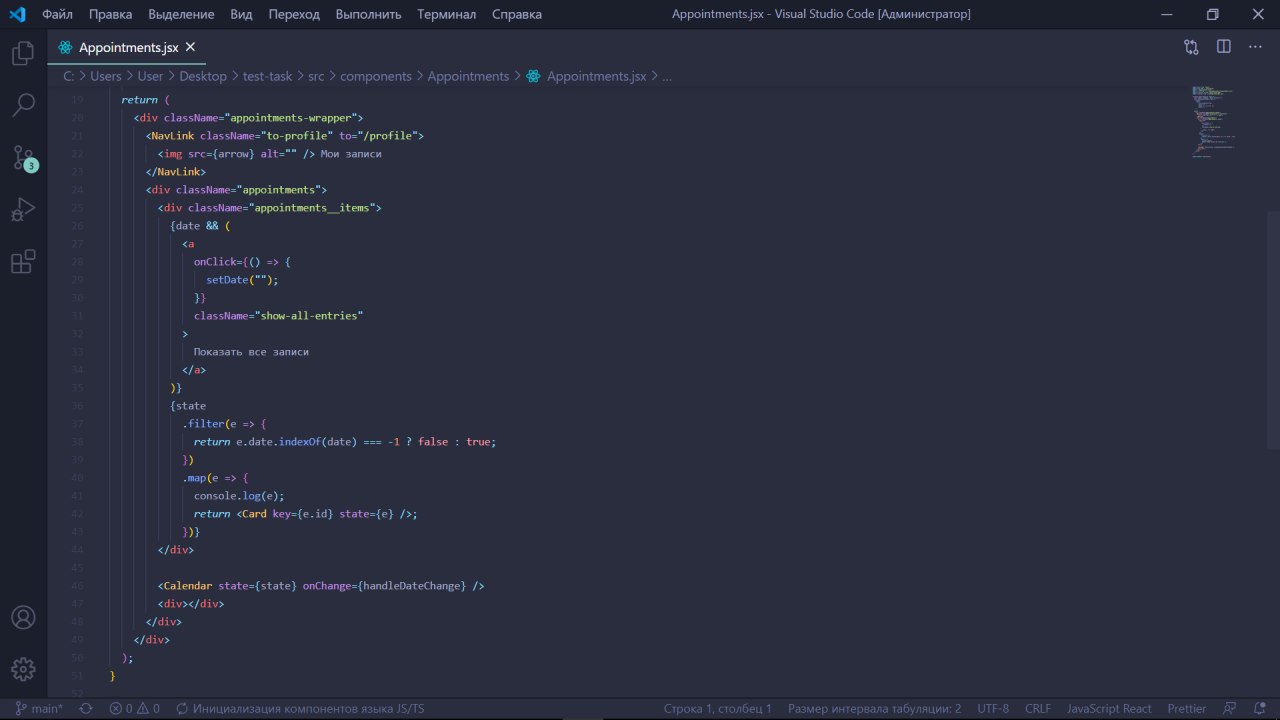Screen dimensions: 1280x720
Task: Open the Файл menu
Action: tap(58, 14)
